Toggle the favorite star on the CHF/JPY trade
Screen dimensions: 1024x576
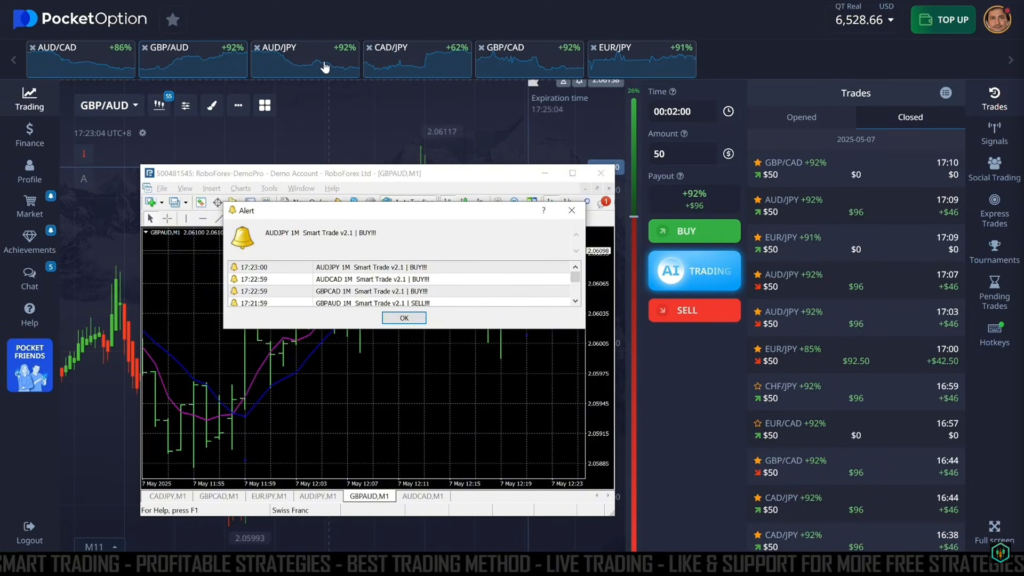757,385
